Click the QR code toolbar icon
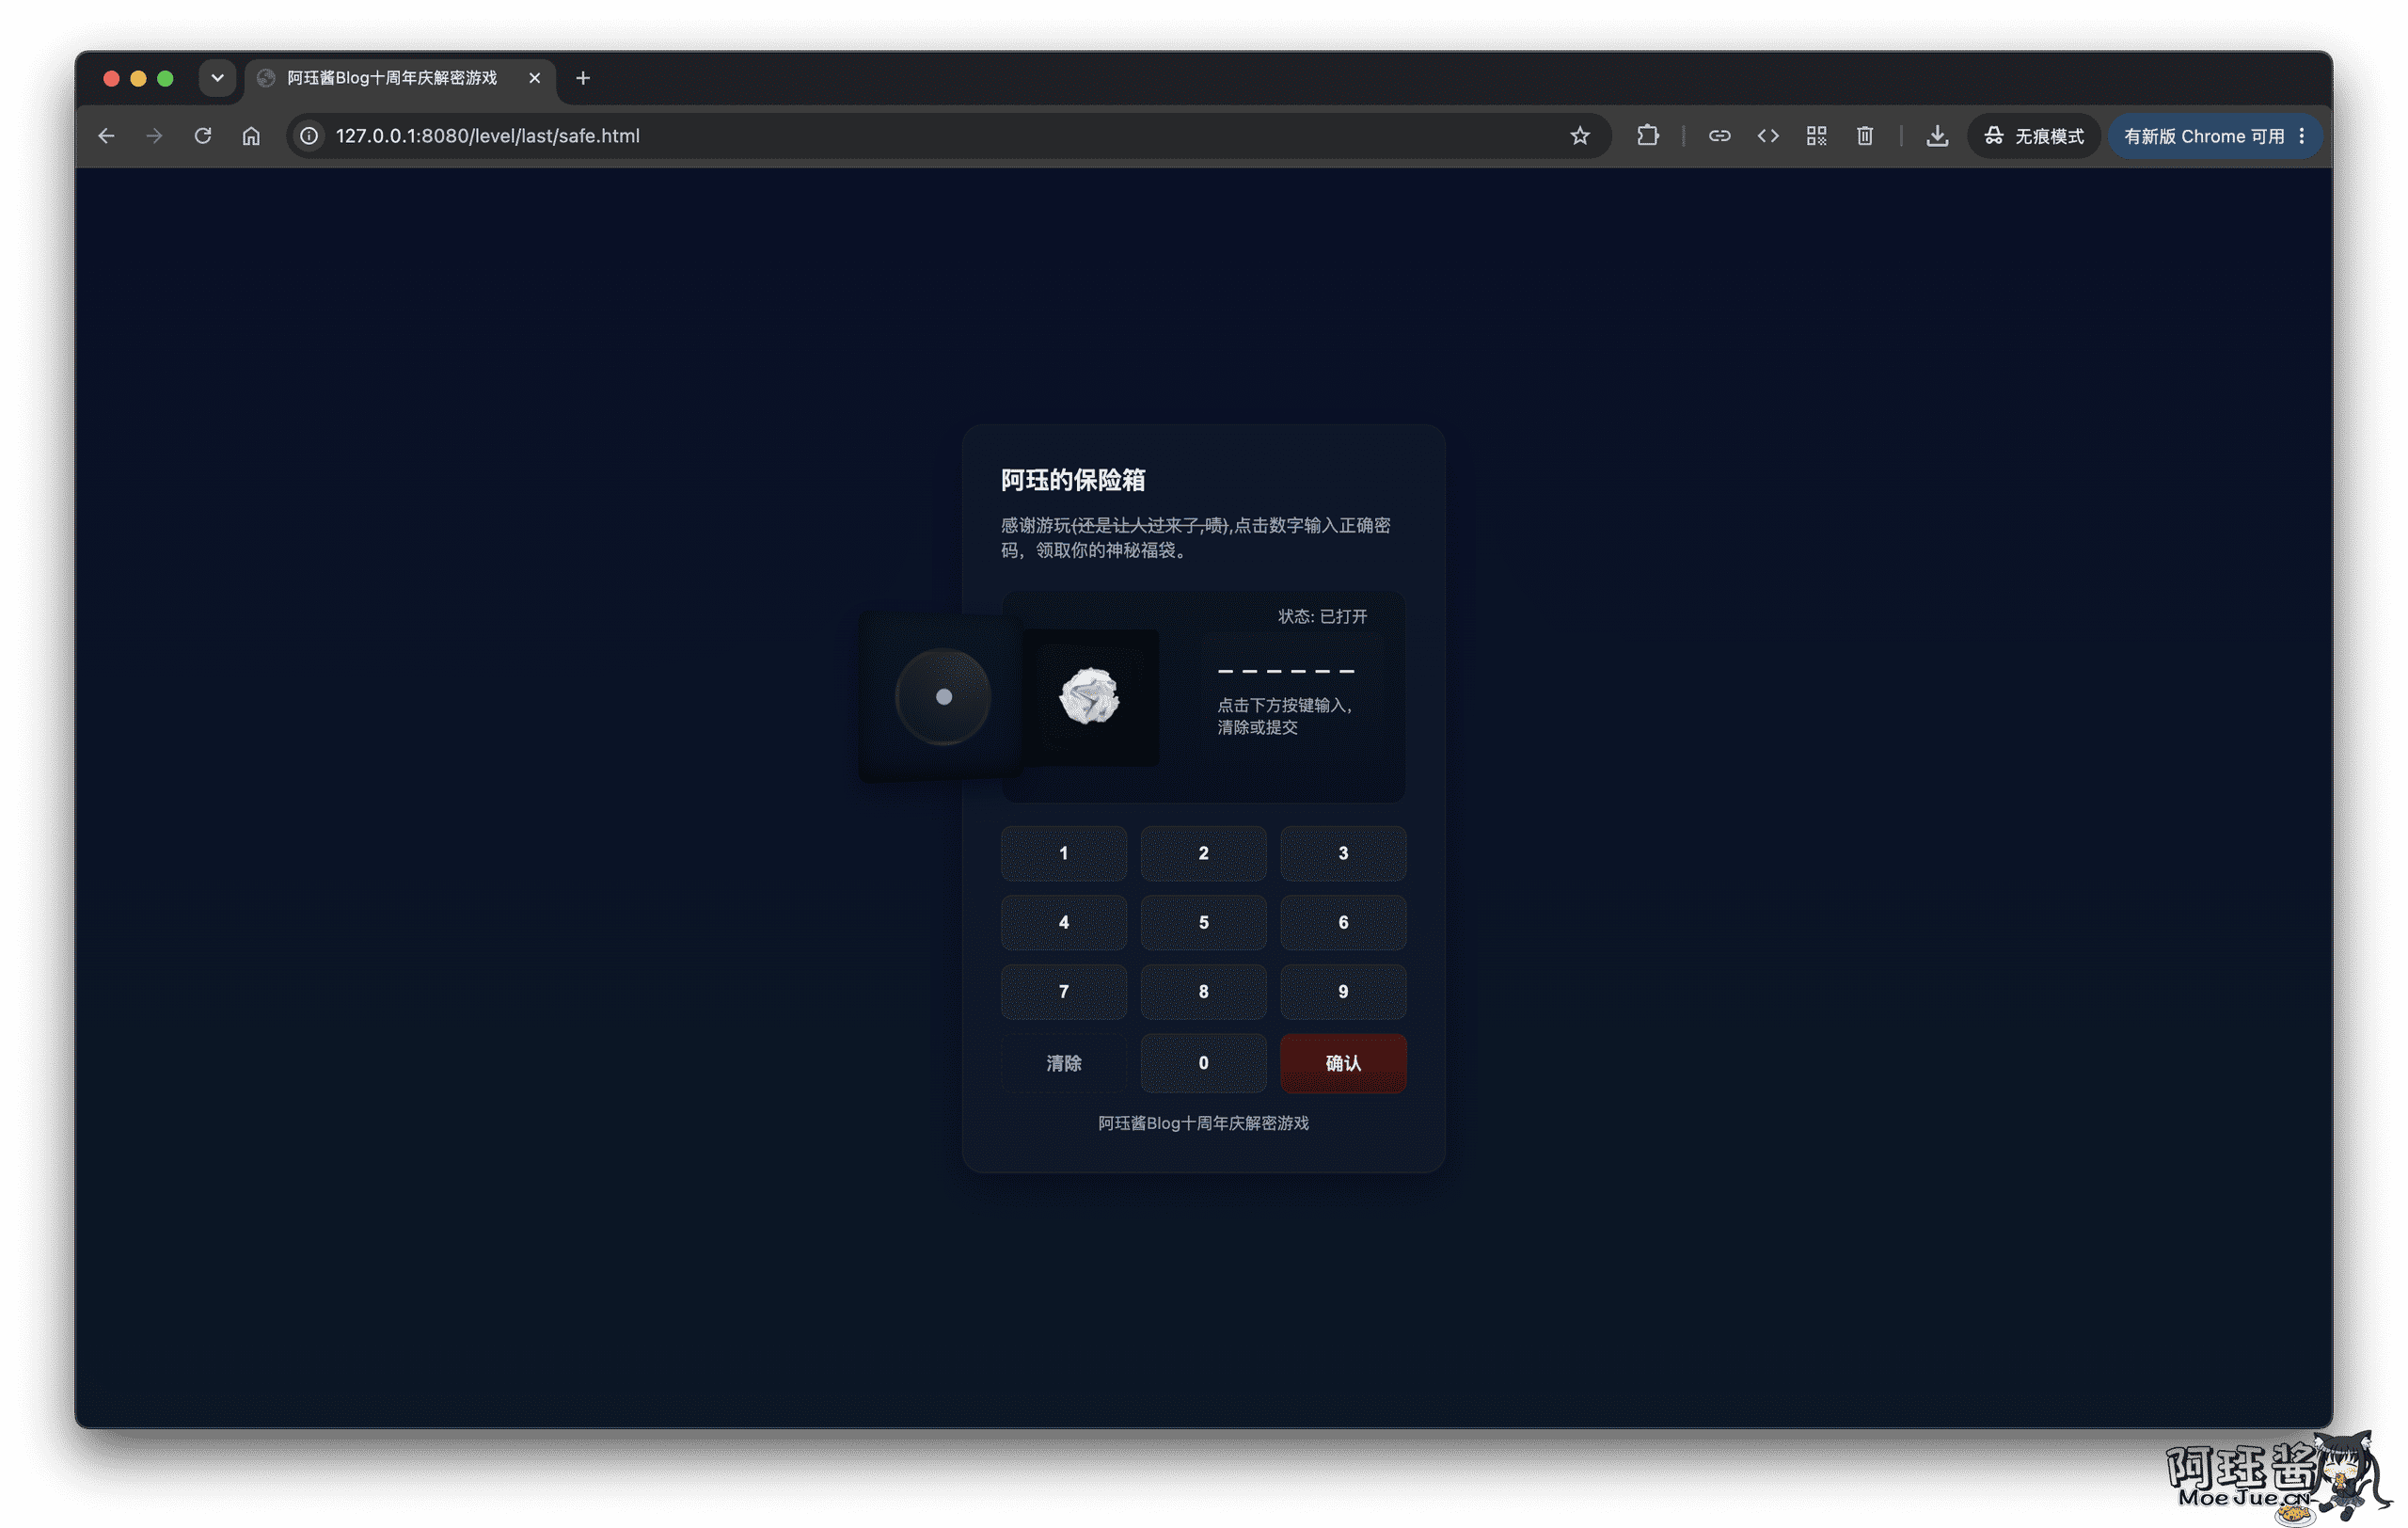This screenshot has height=1528, width=2408. [1817, 136]
